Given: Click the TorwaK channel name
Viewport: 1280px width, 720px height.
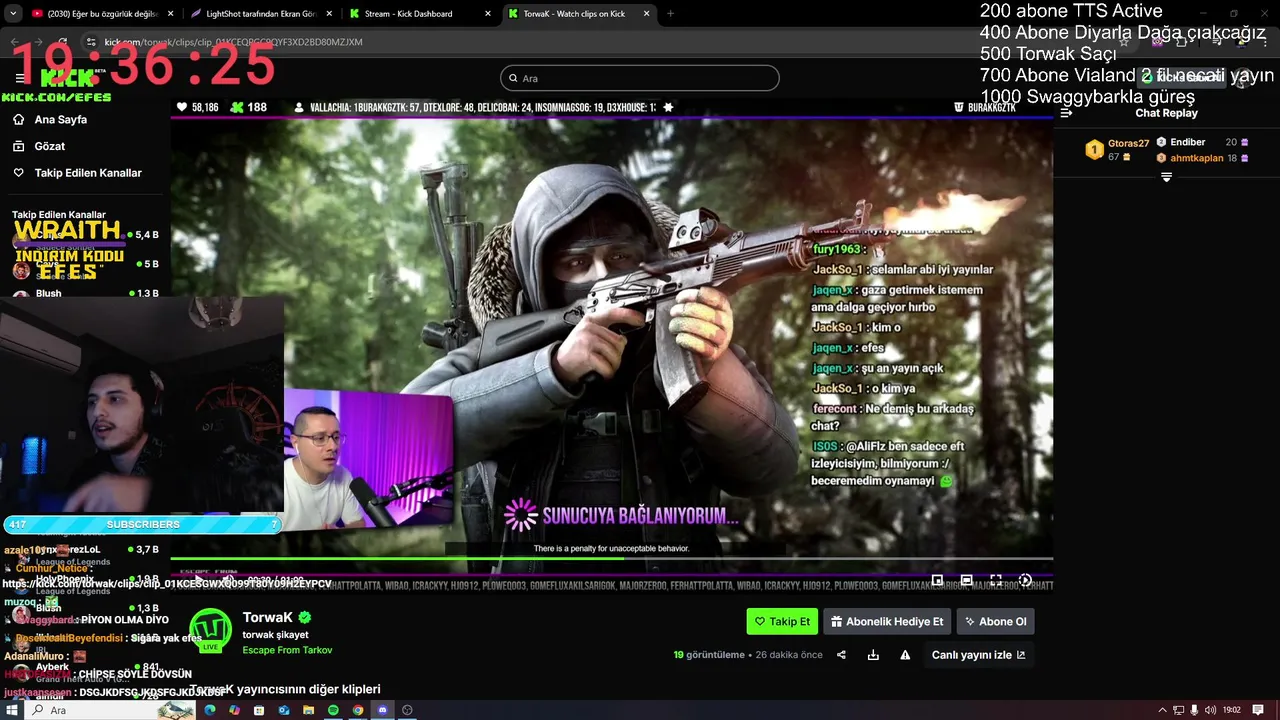Looking at the screenshot, I should click(x=268, y=618).
